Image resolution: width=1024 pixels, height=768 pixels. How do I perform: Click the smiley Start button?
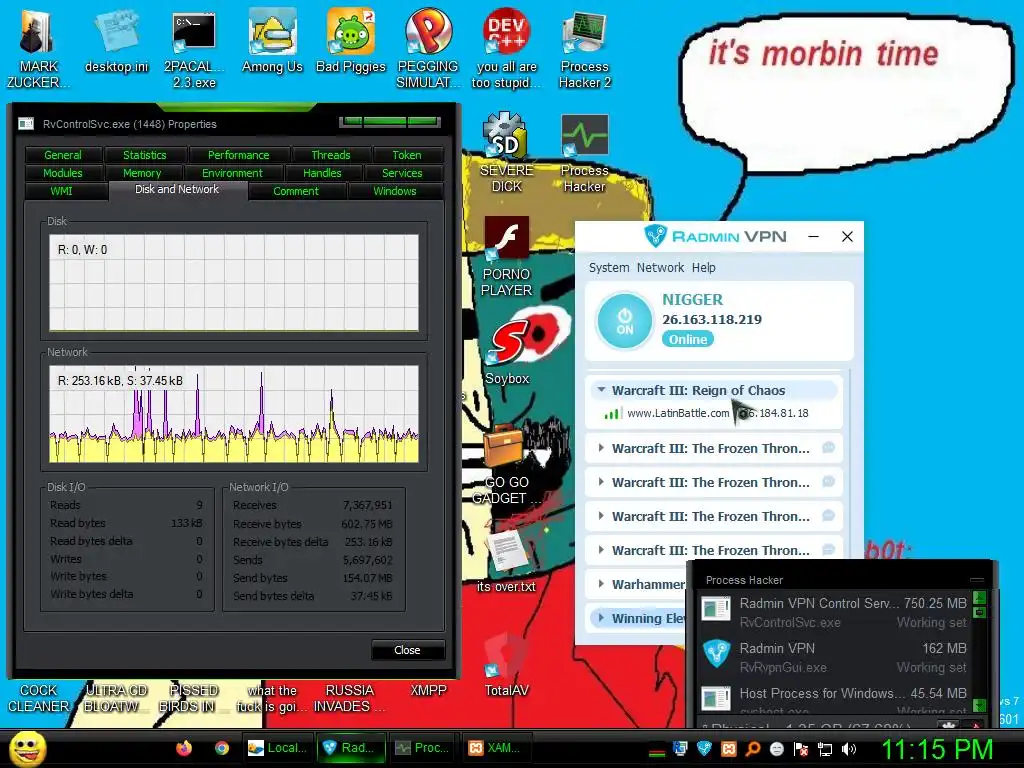coord(28,748)
